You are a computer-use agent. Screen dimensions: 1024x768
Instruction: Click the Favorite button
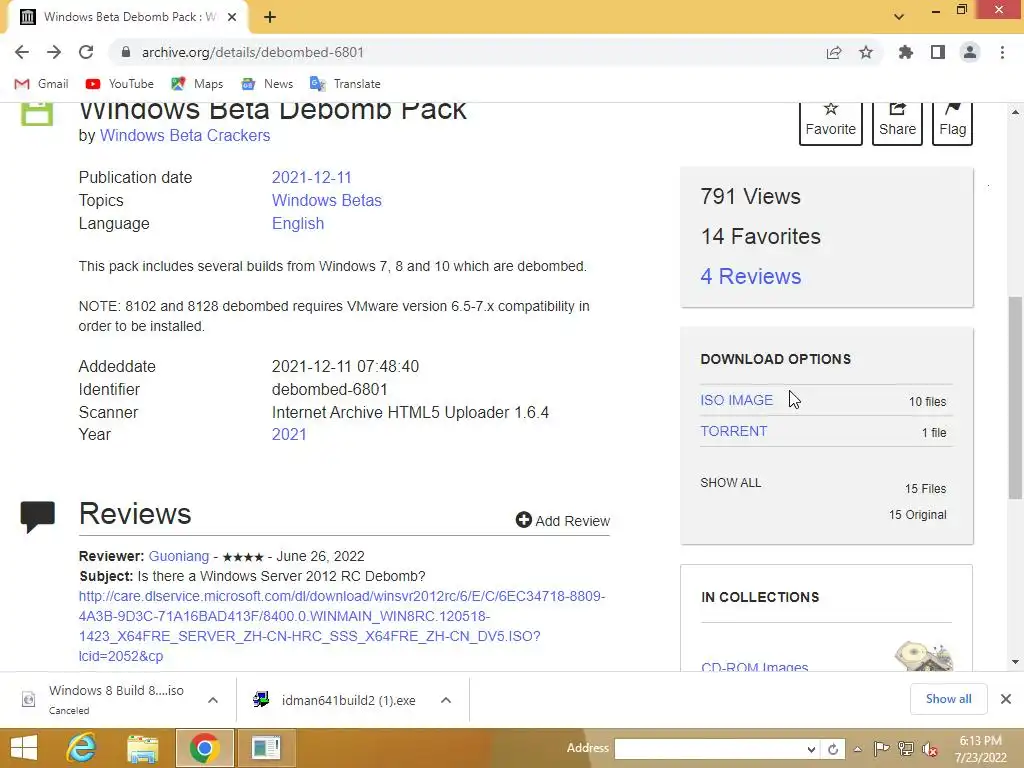pos(831,123)
